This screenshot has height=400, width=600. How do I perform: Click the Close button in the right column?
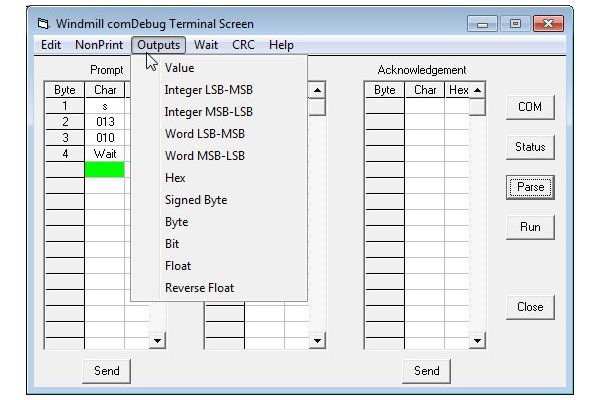point(530,307)
